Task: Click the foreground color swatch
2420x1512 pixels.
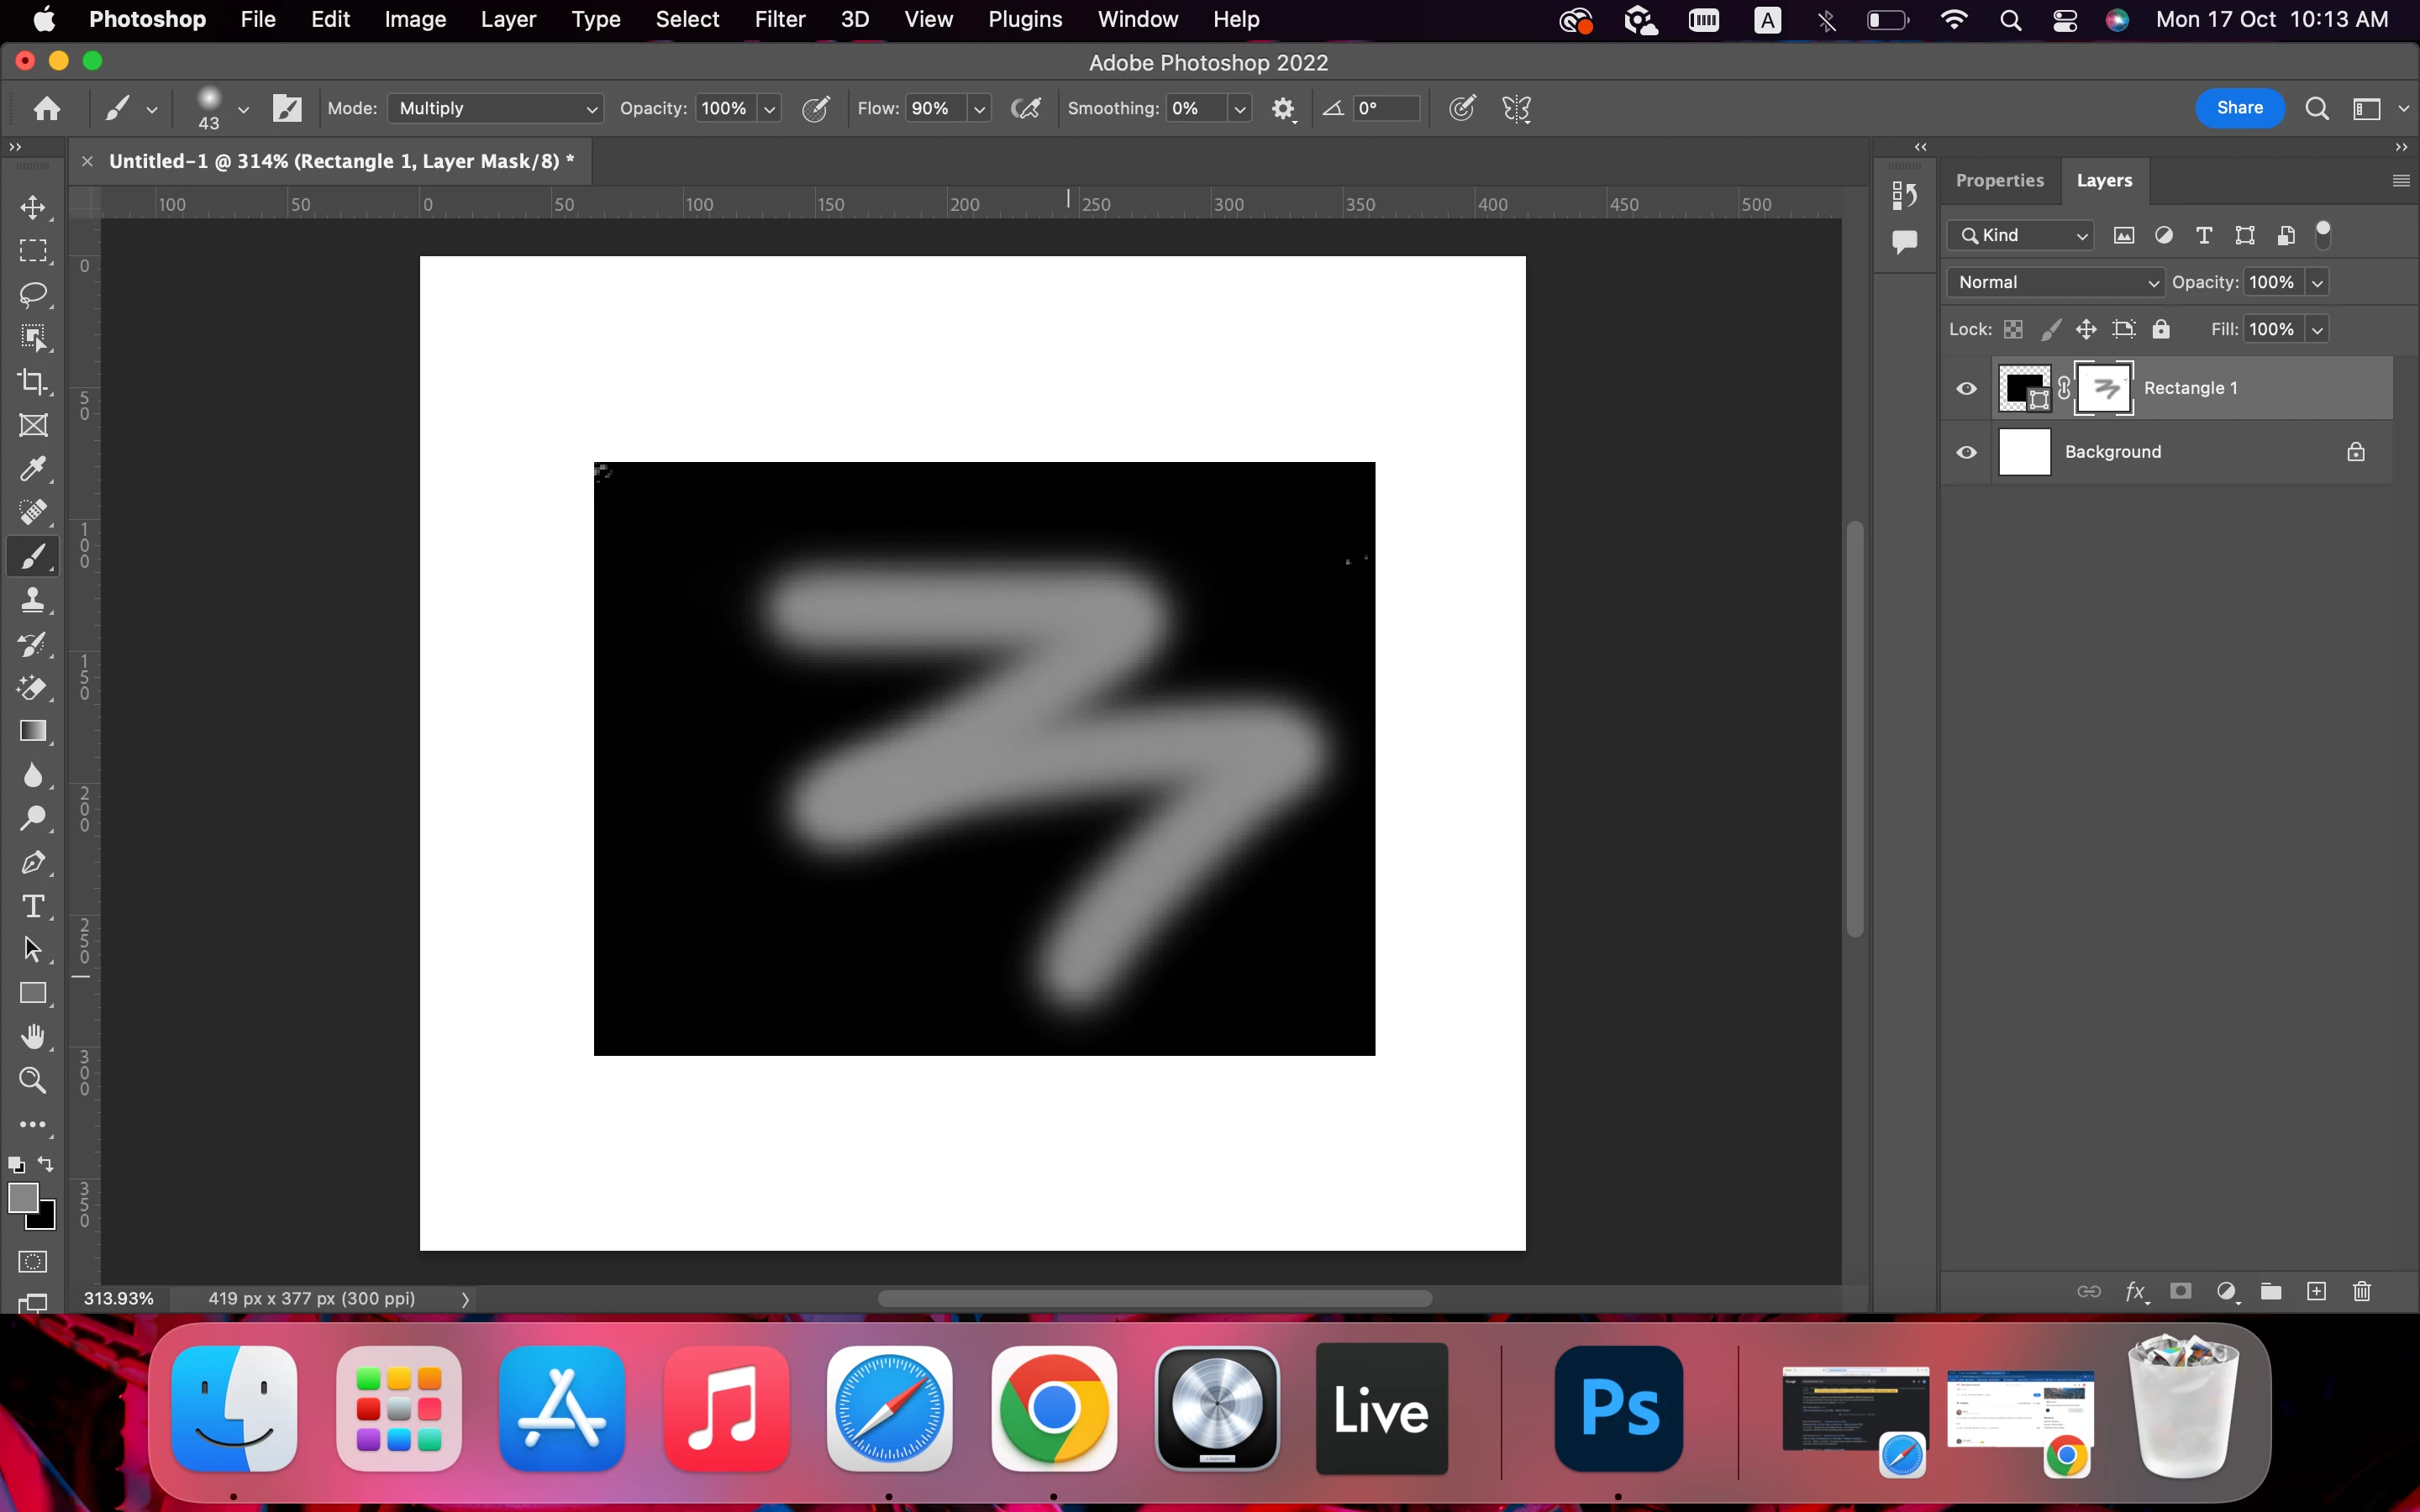Action: (22, 1197)
